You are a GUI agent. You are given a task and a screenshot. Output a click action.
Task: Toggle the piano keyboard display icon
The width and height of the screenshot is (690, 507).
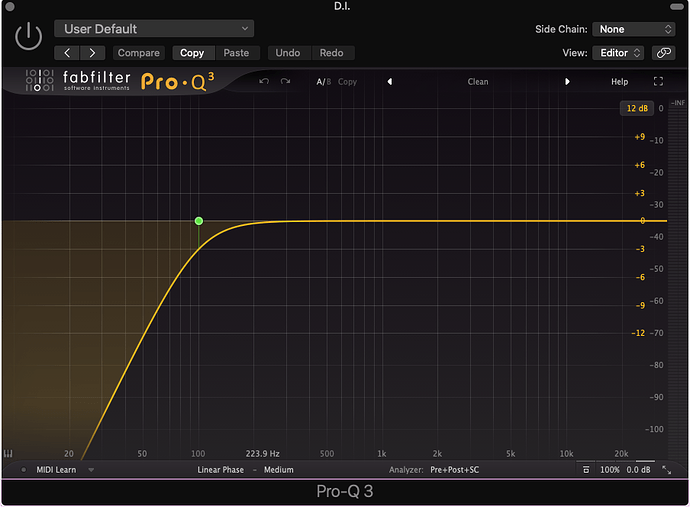(8, 453)
